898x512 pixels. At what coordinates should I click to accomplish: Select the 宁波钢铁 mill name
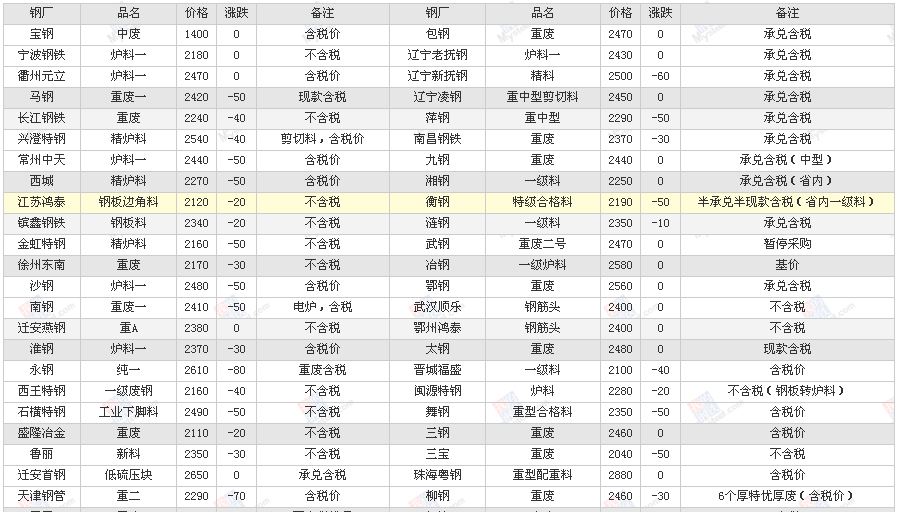41,55
